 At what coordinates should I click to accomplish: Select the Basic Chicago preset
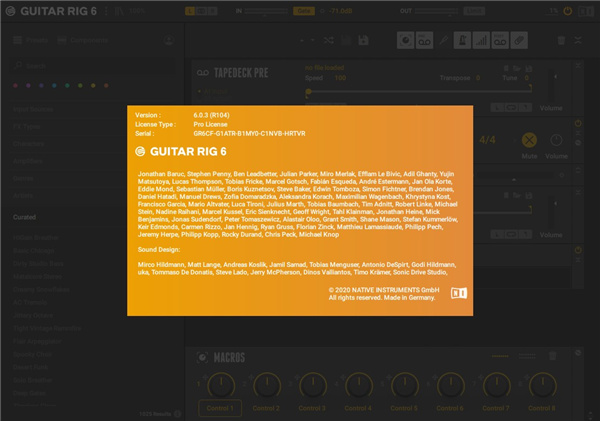[x=34, y=251]
